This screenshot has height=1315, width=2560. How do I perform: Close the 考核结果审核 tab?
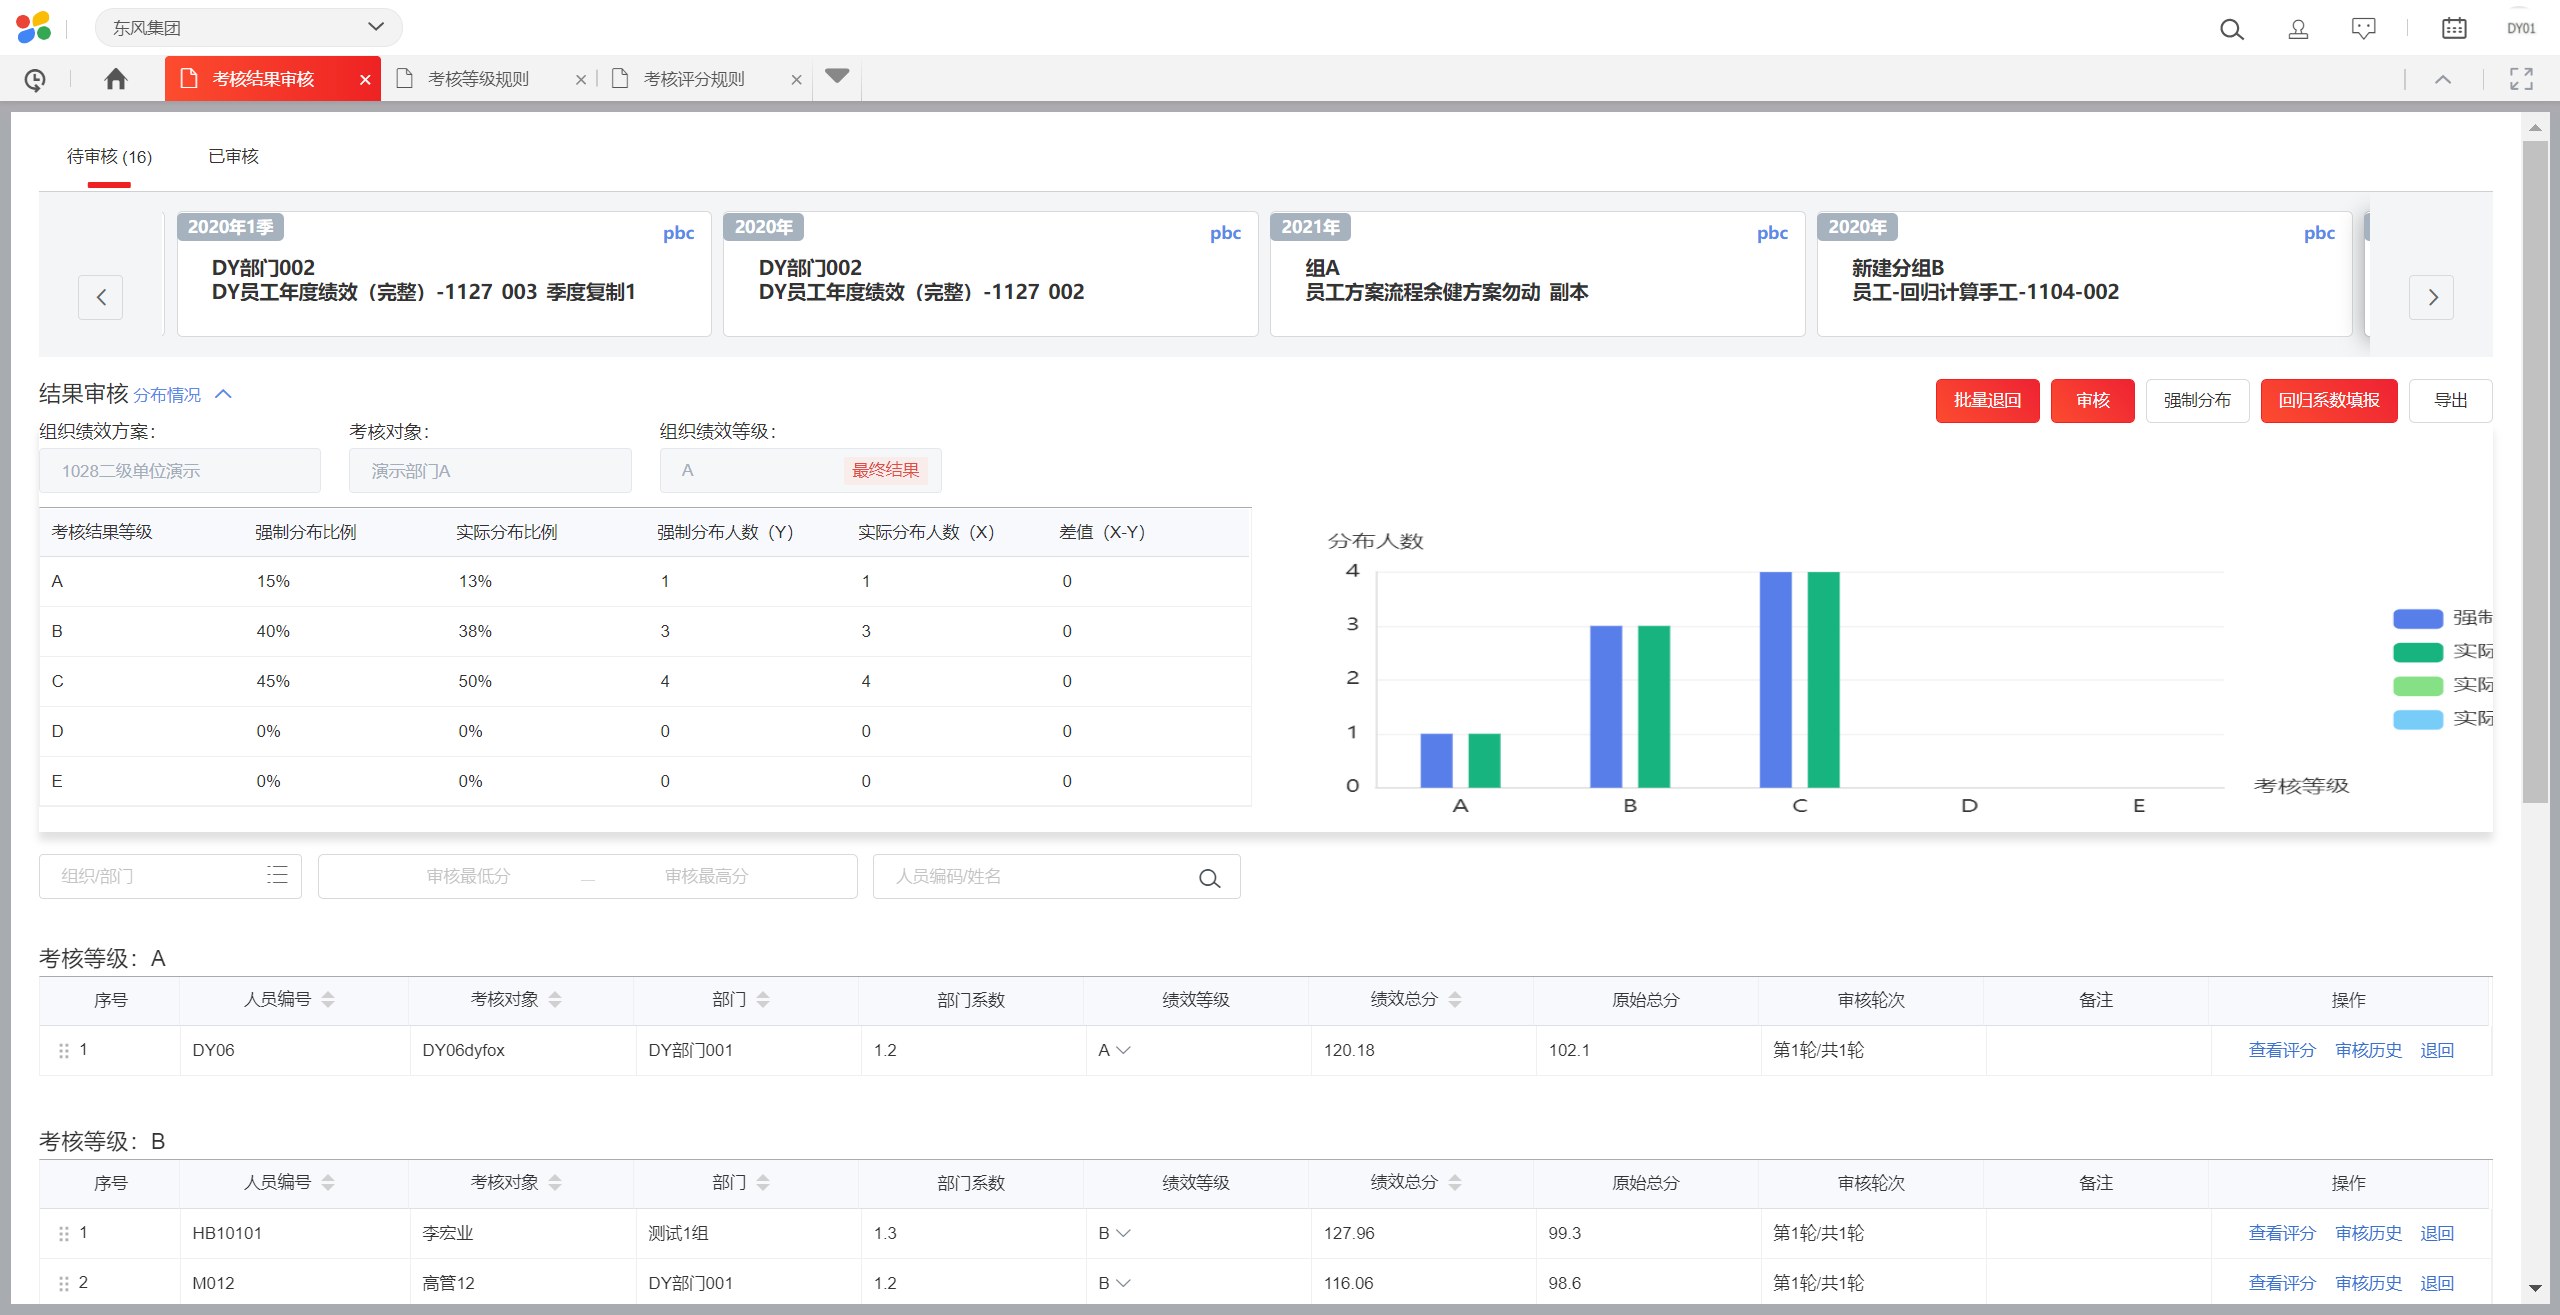(x=365, y=80)
